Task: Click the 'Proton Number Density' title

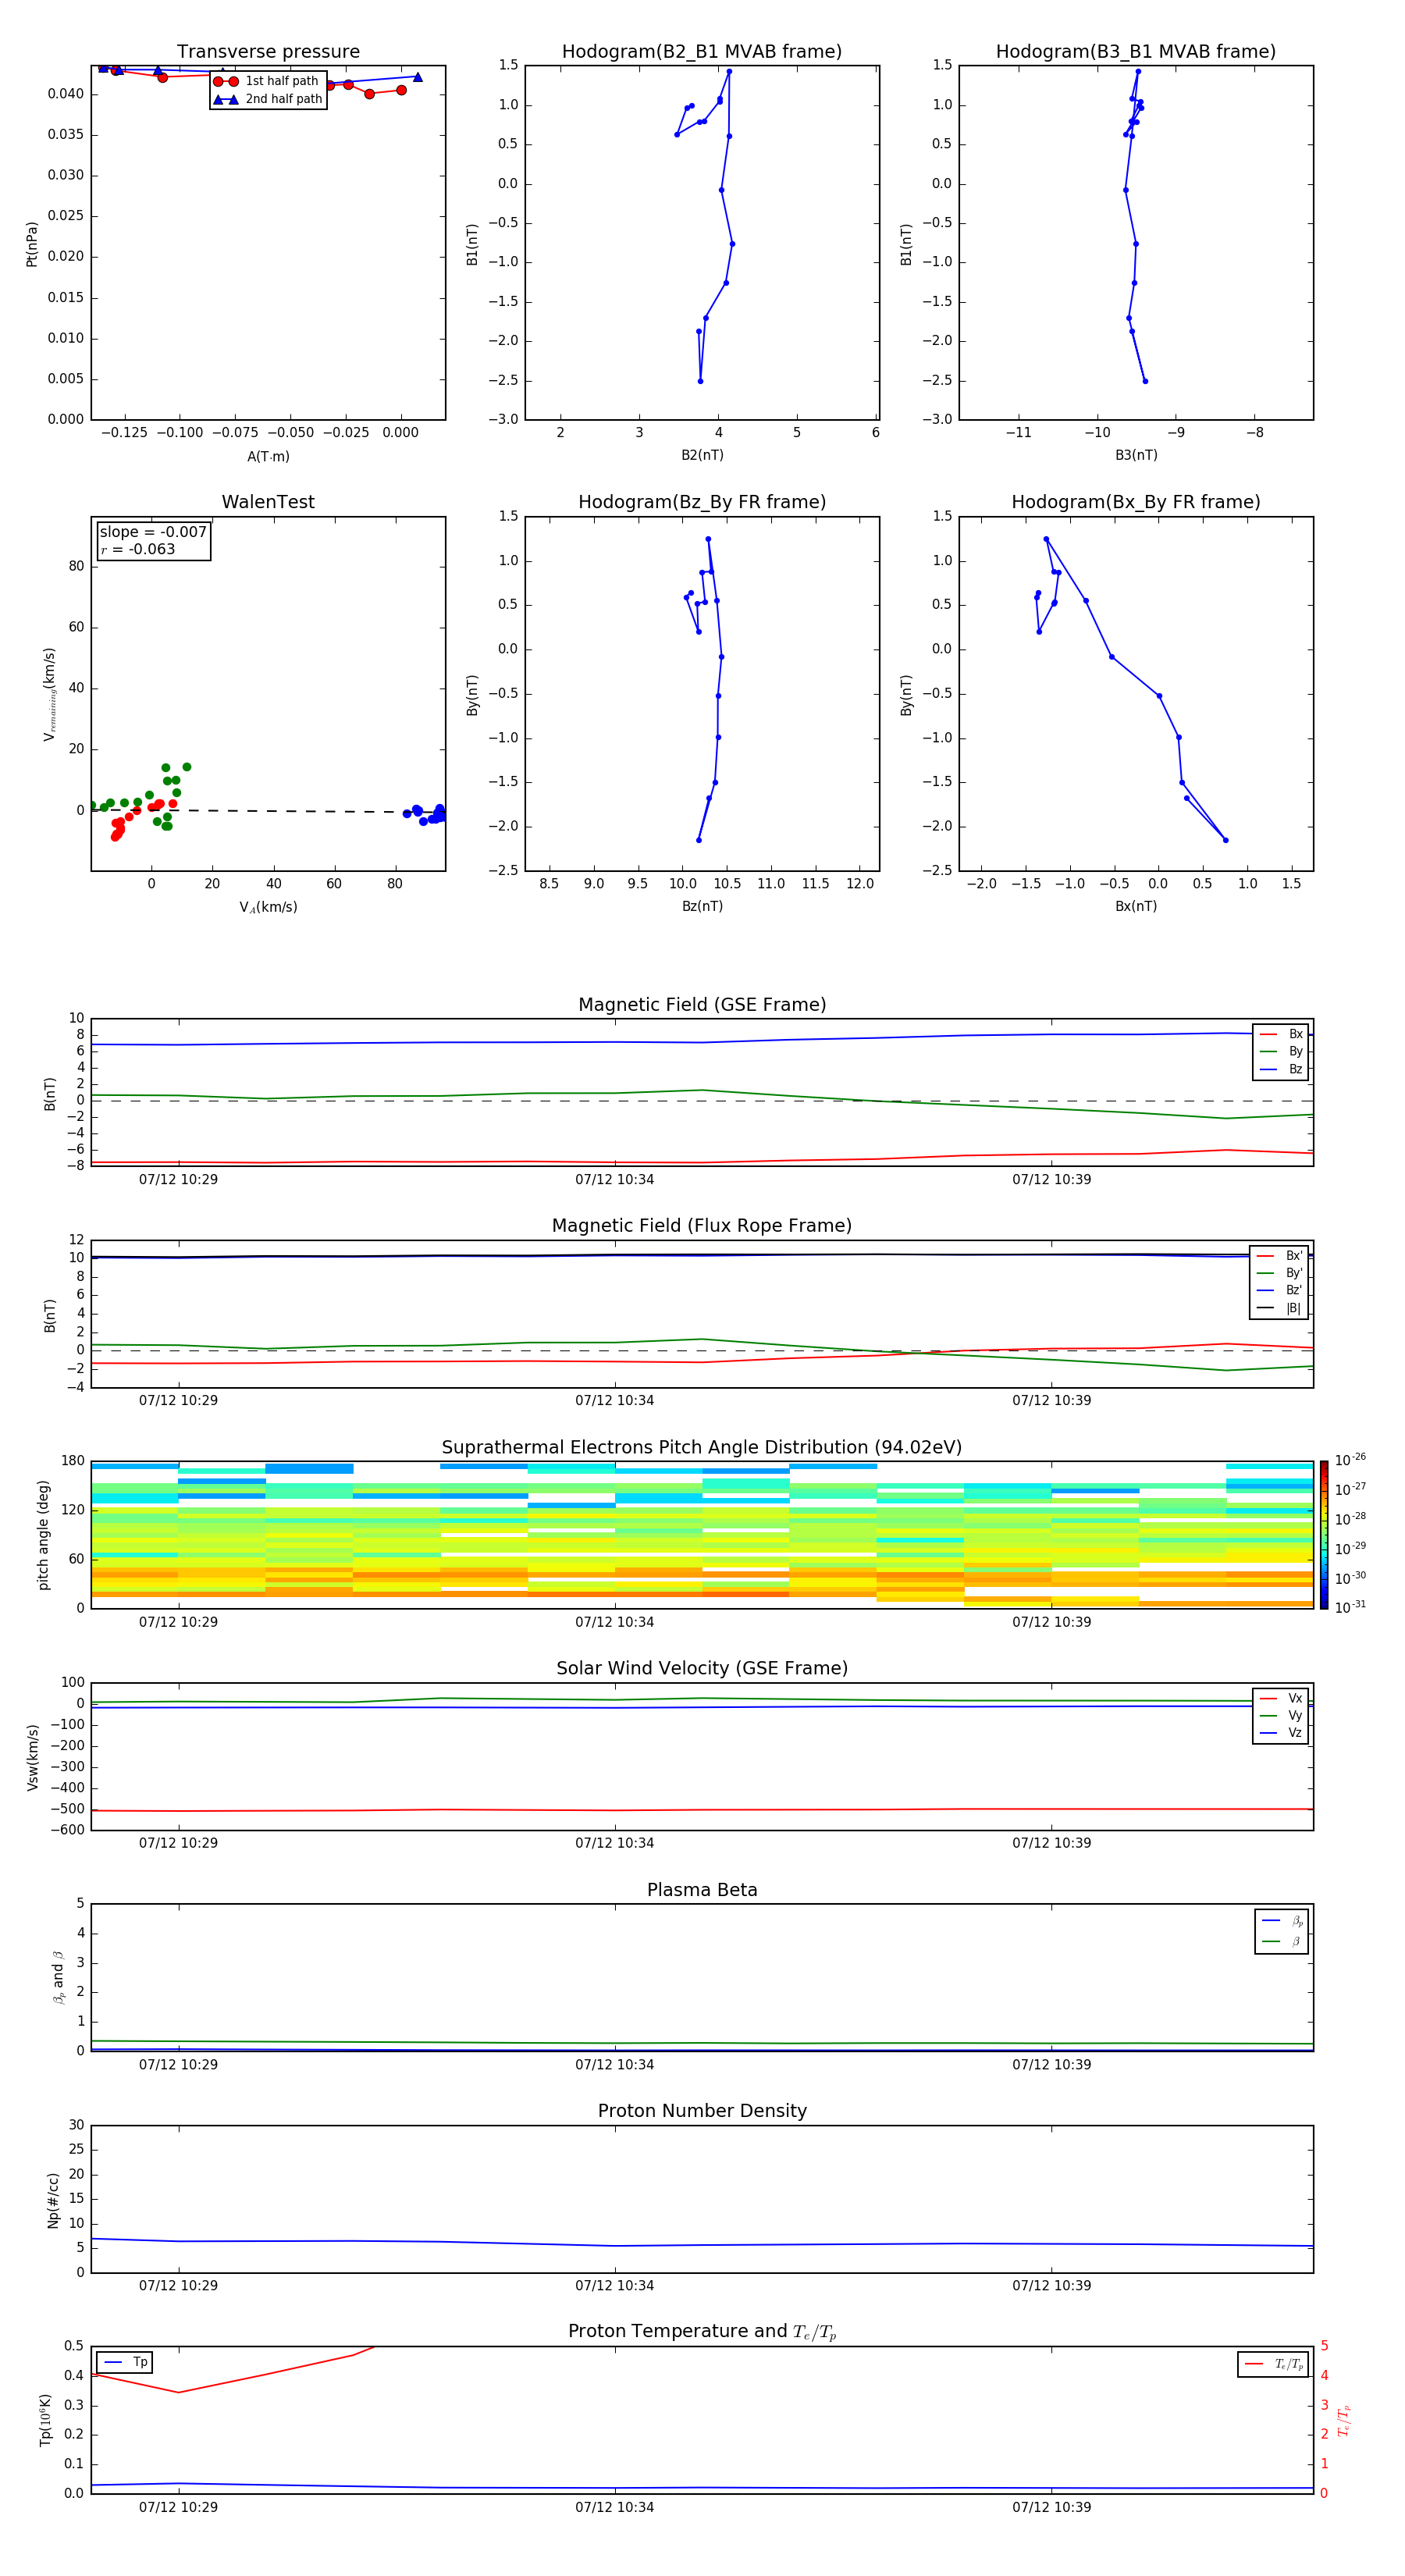Action: click(702, 2111)
